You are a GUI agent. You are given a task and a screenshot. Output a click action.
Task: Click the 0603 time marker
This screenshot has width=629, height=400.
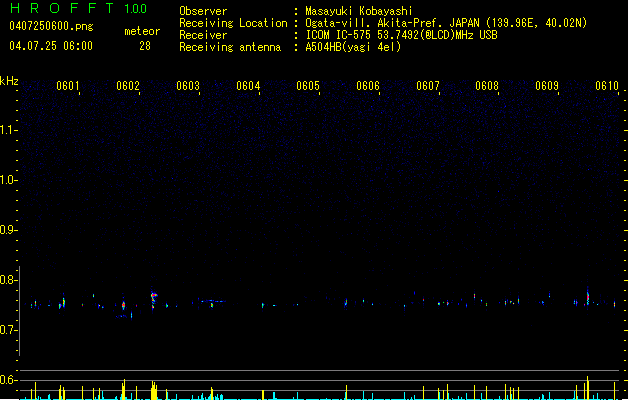[x=188, y=86]
